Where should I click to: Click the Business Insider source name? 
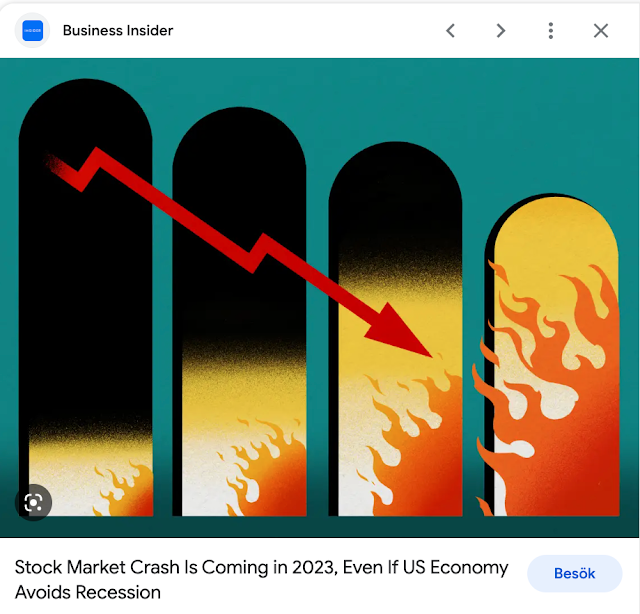(x=118, y=31)
